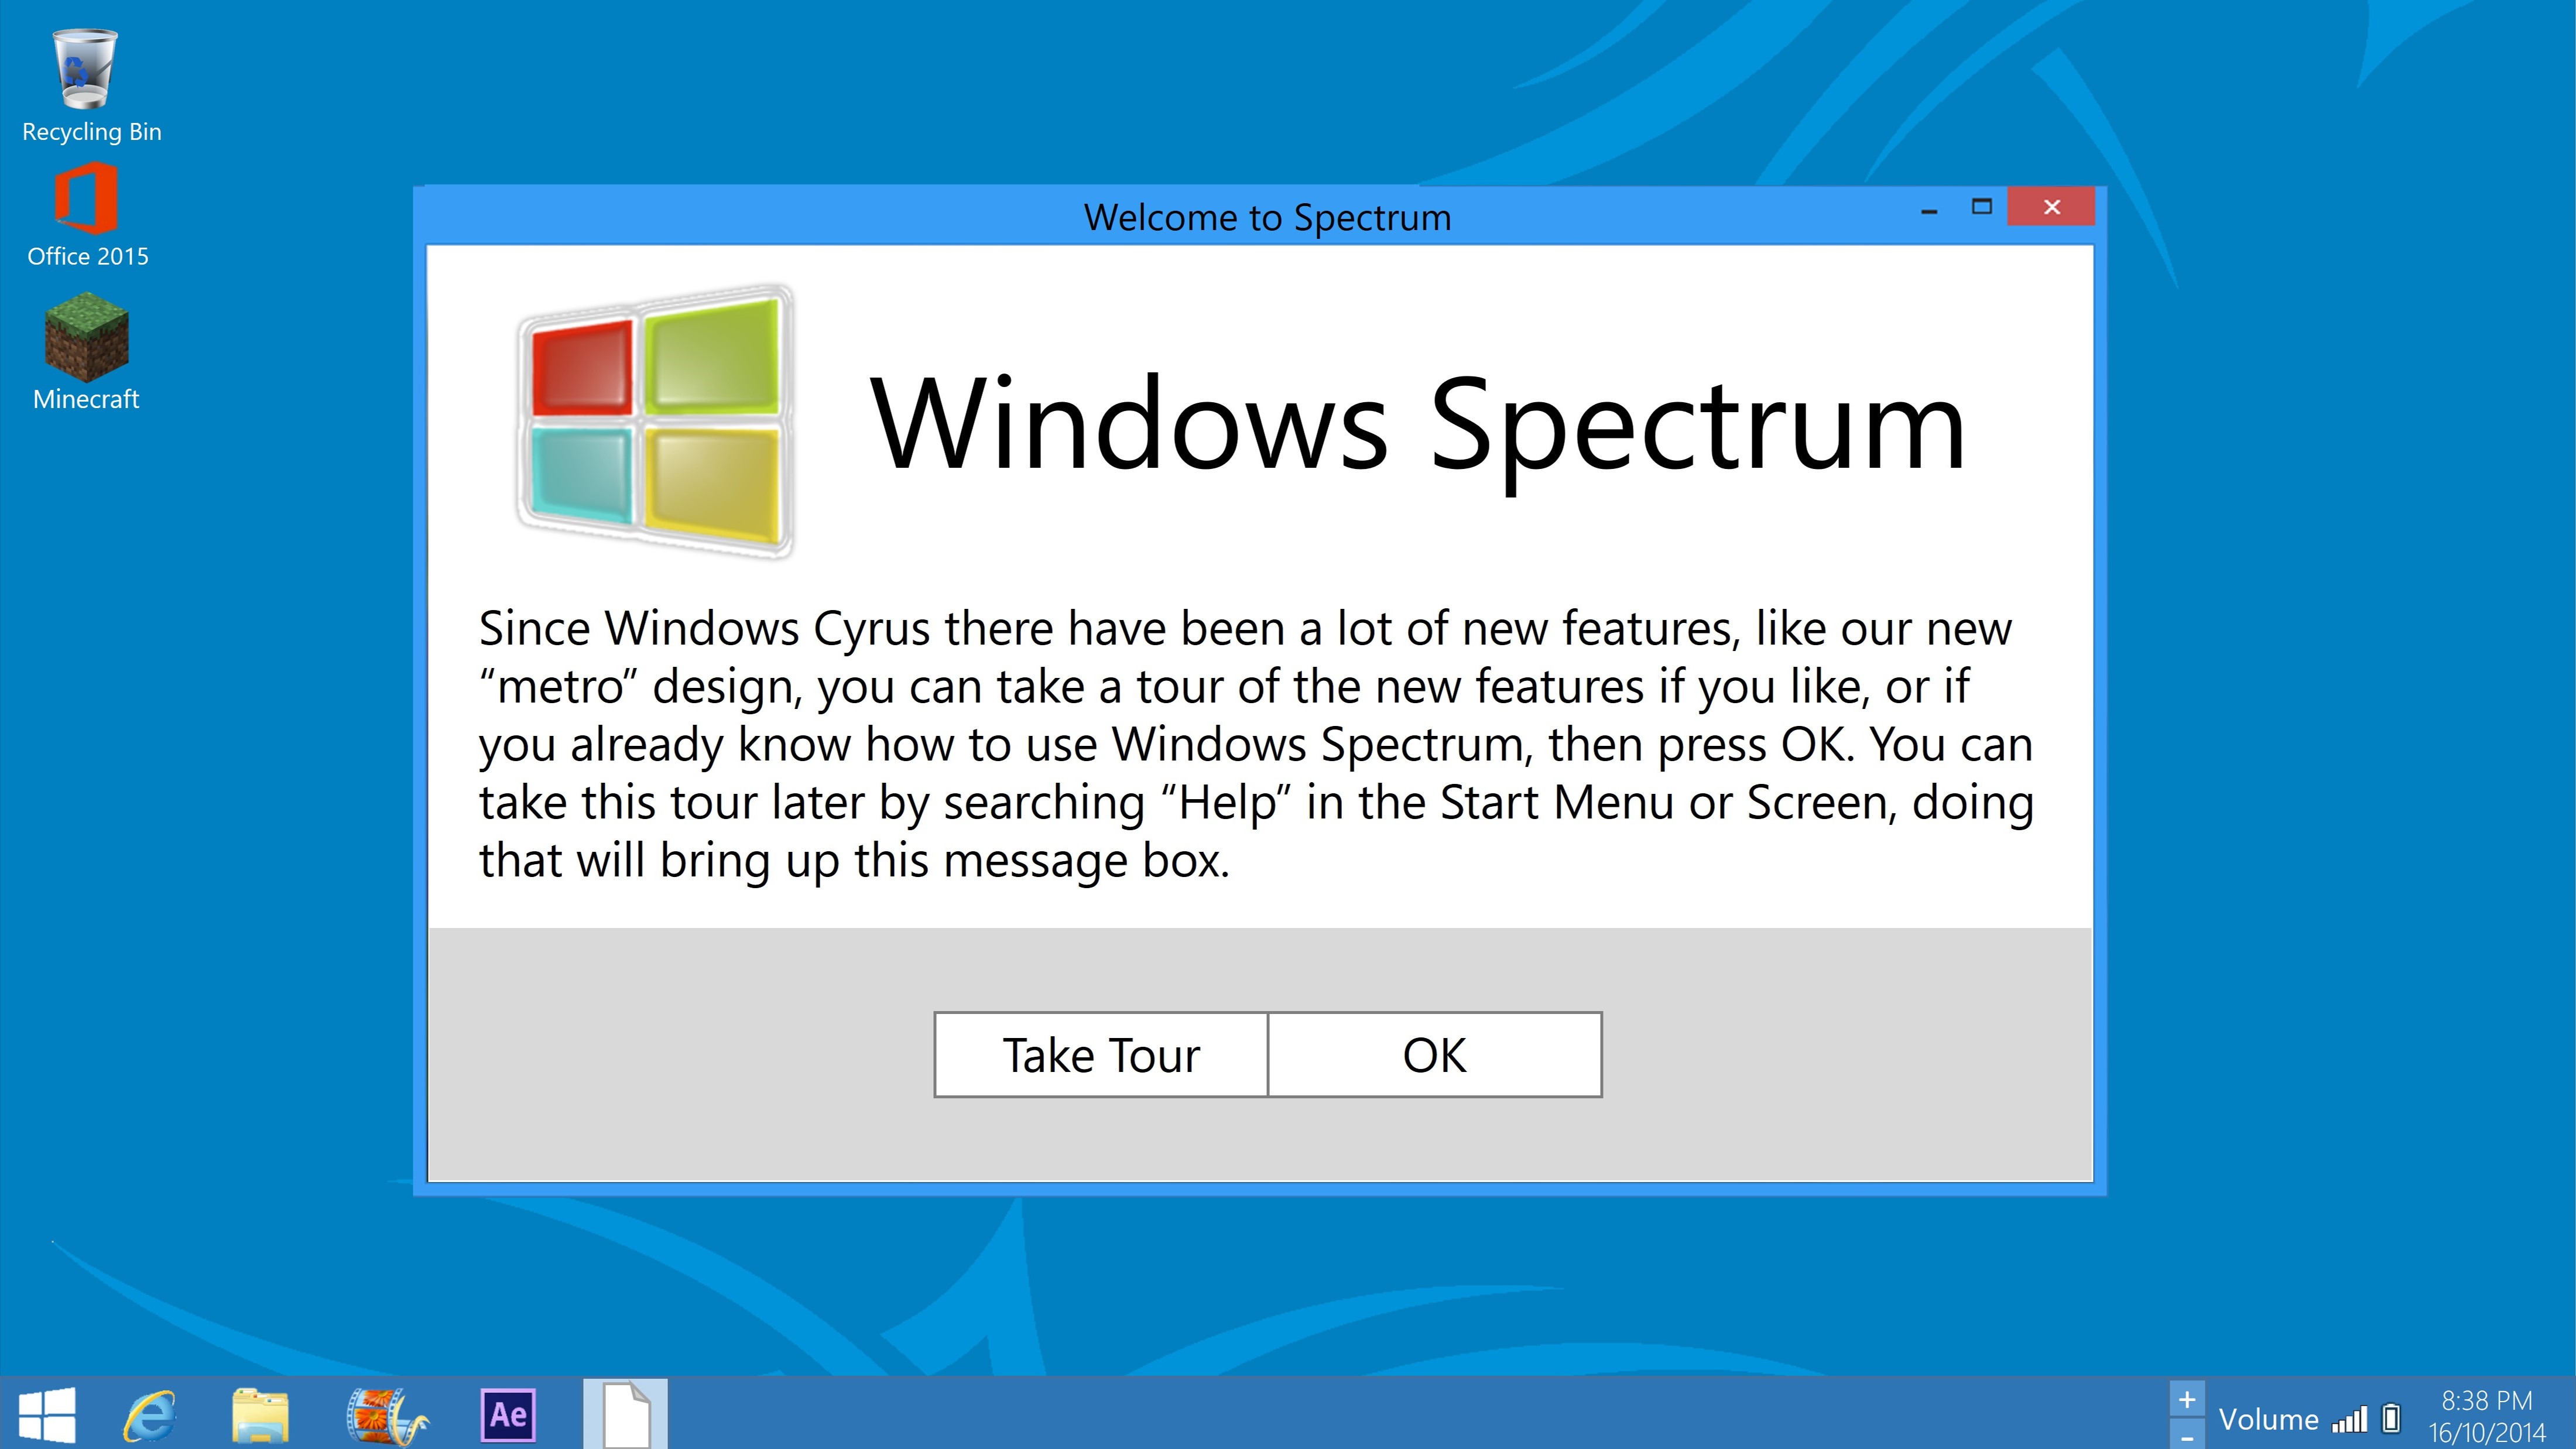This screenshot has width=2576, height=1449.
Task: Launch Movie Maker from the taskbar
Action: pos(385,1416)
